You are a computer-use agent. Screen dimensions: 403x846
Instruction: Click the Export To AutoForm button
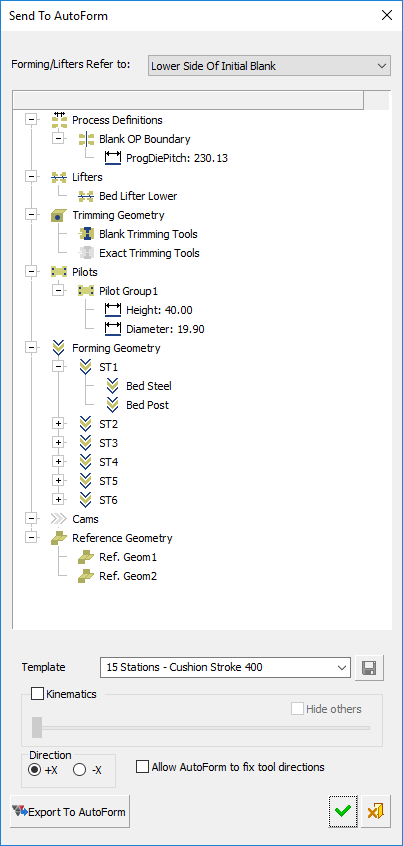click(x=70, y=811)
